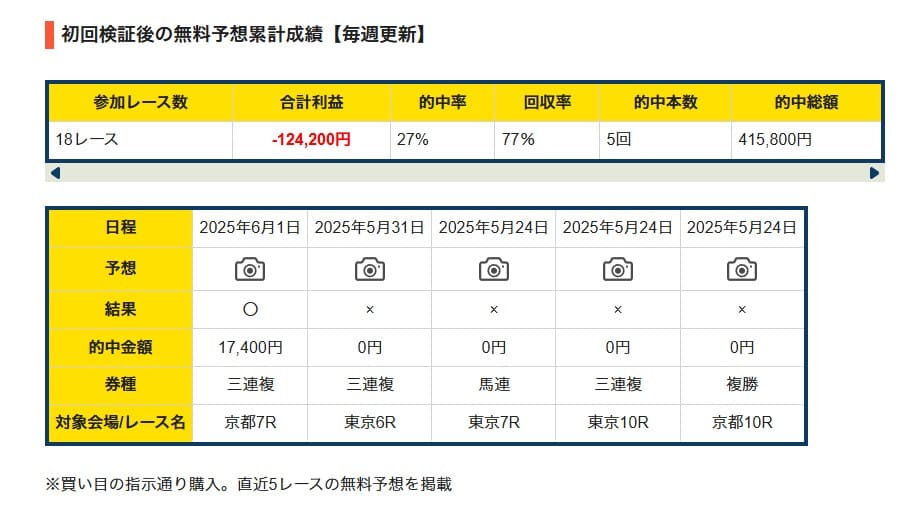
Task: Select the 的中本数 column header
Action: click(x=665, y=102)
